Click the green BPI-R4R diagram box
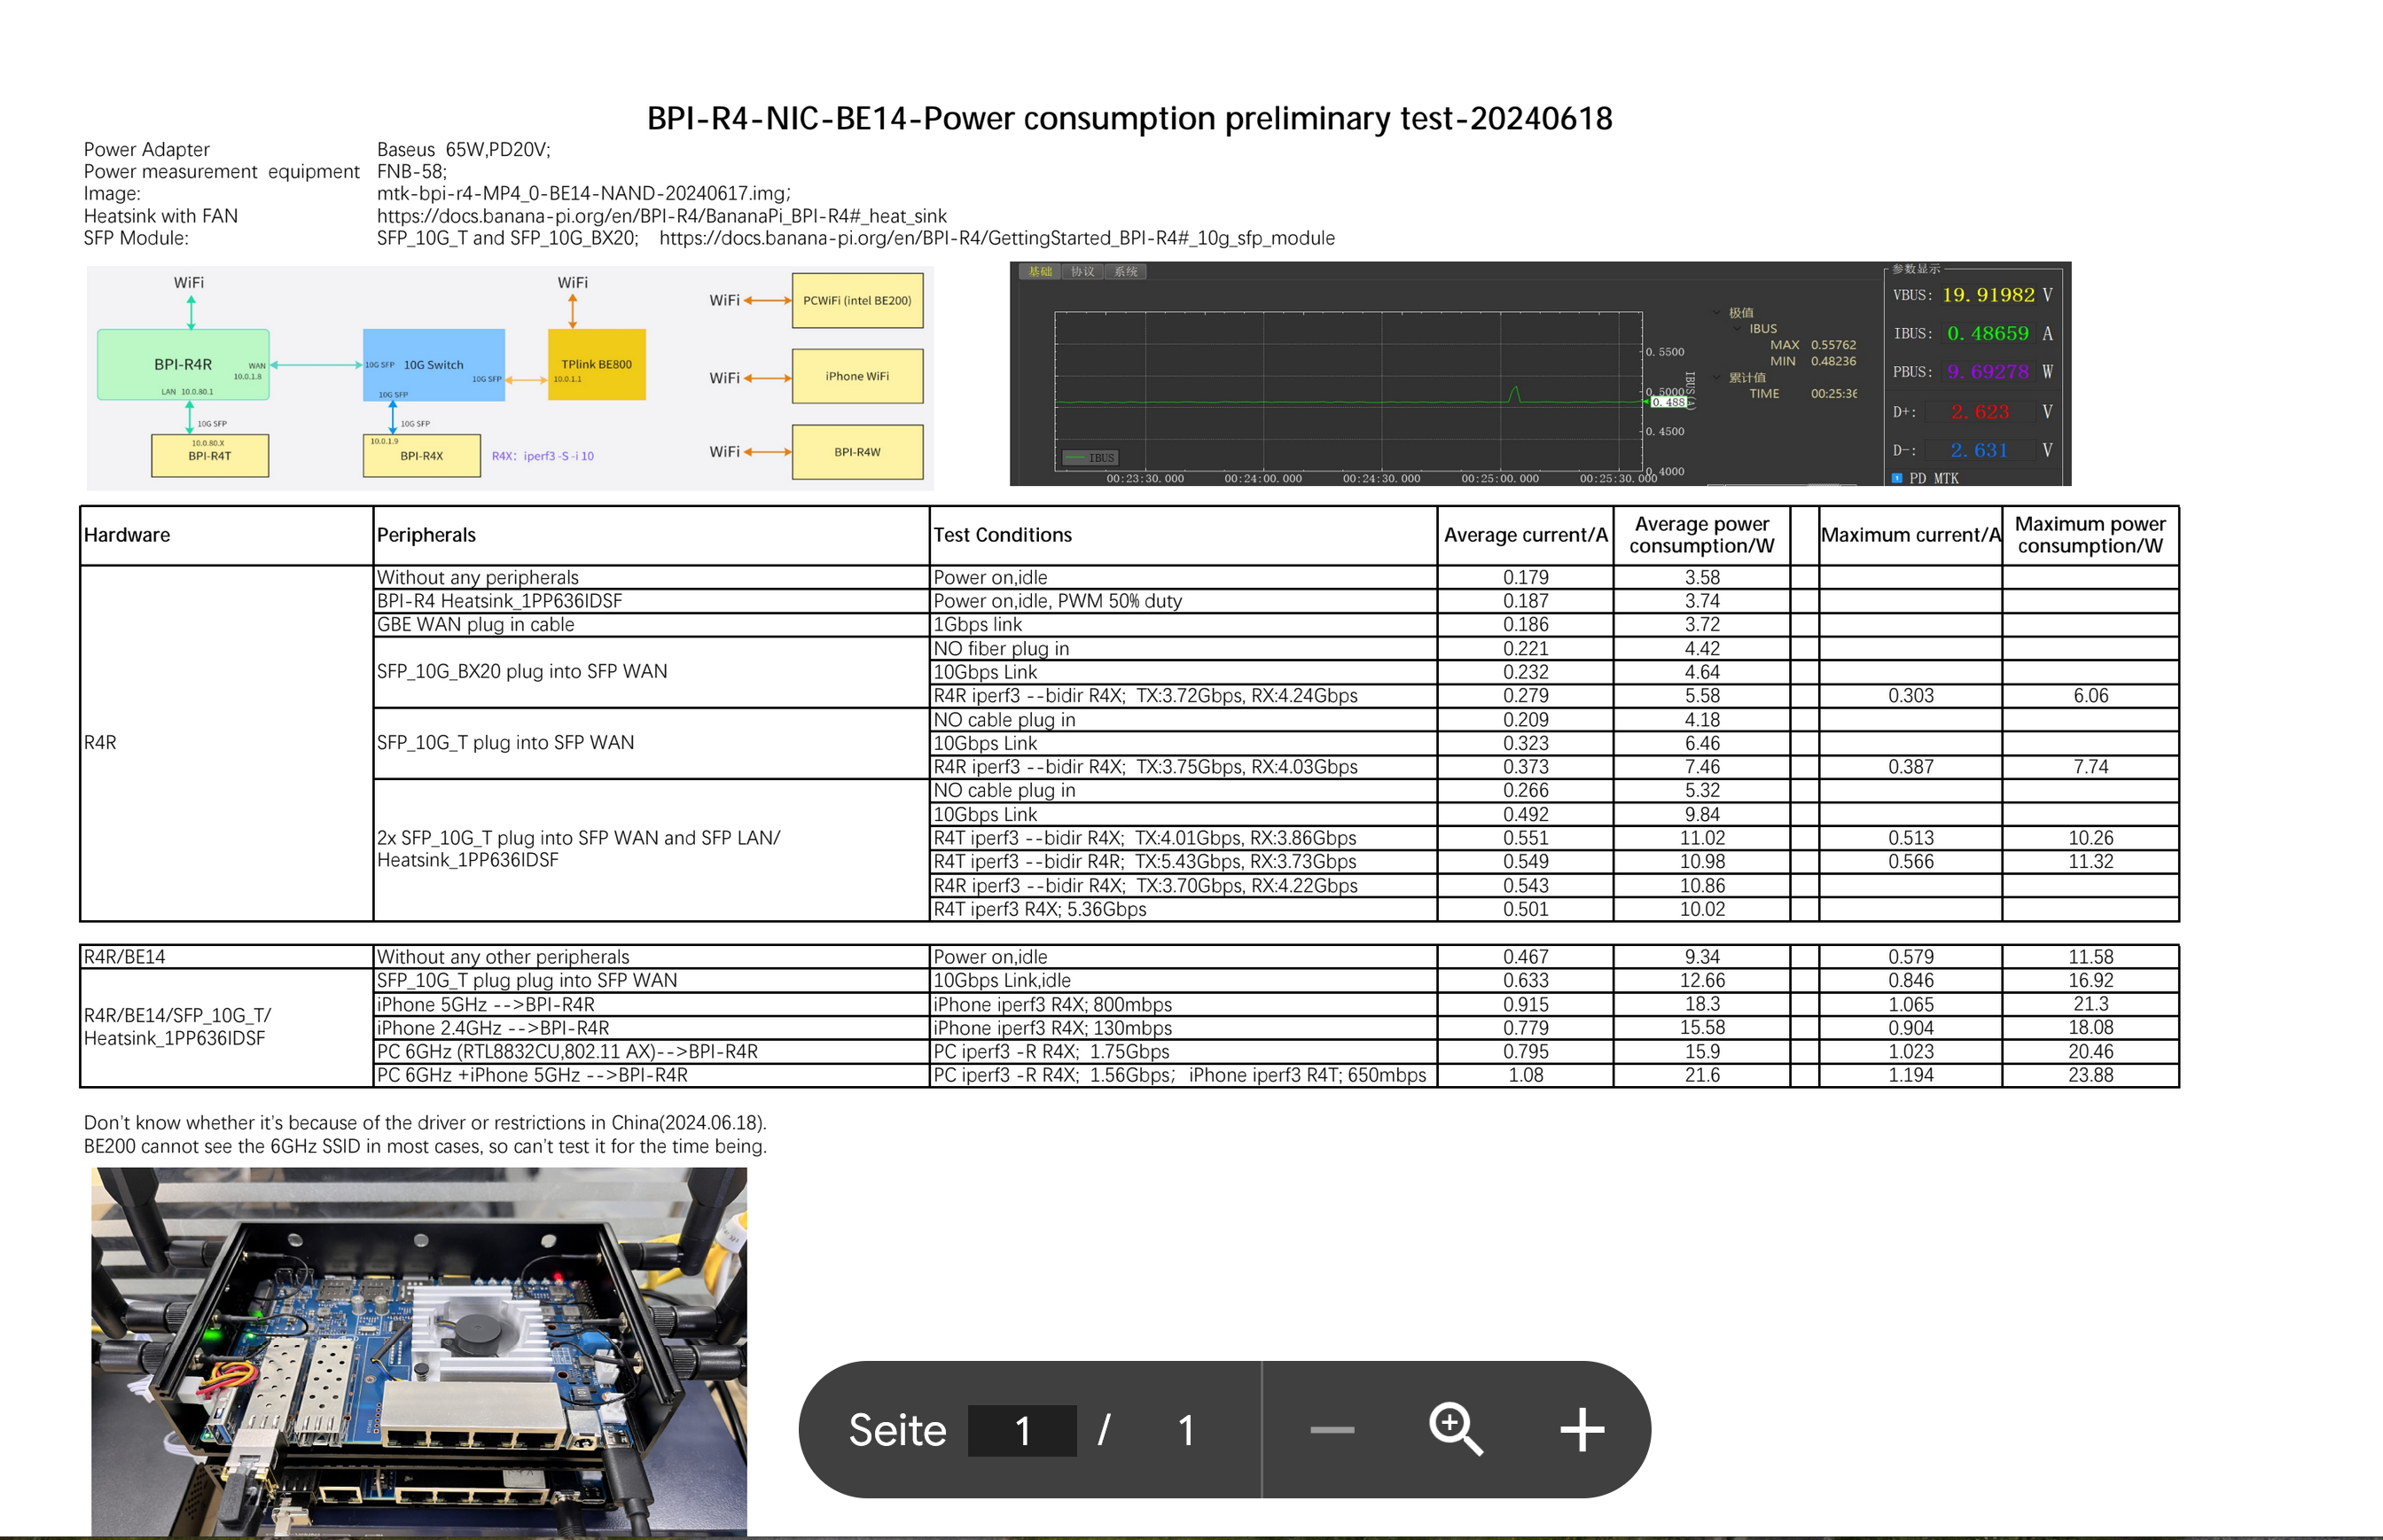 click(183, 365)
